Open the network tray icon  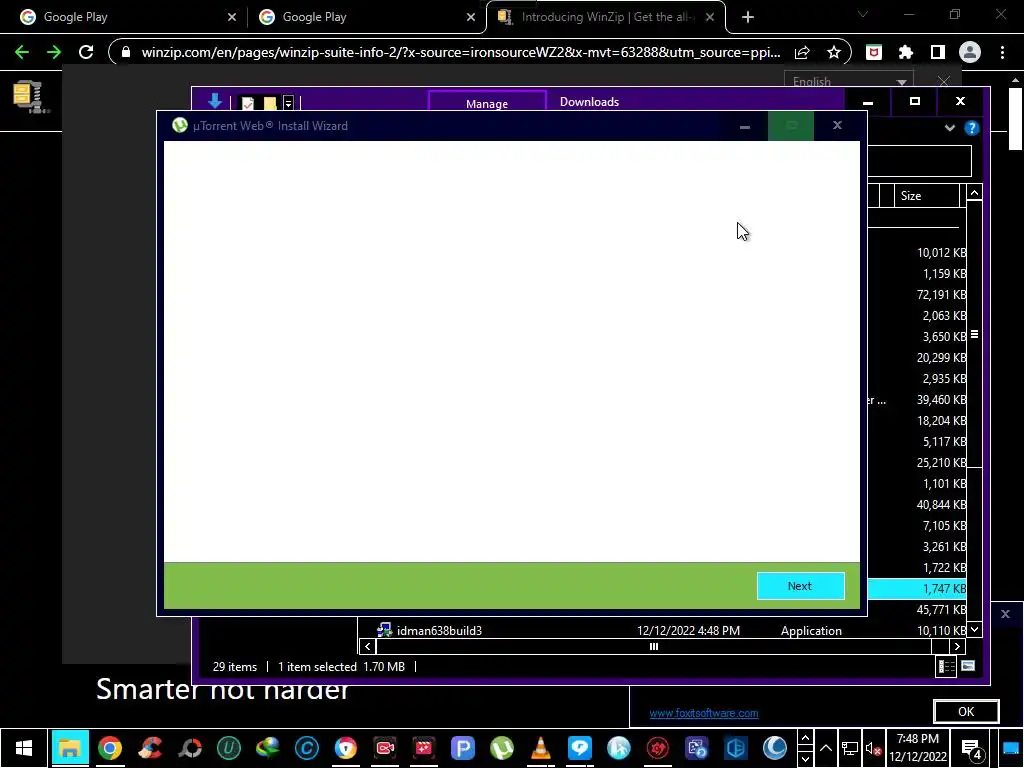point(850,749)
